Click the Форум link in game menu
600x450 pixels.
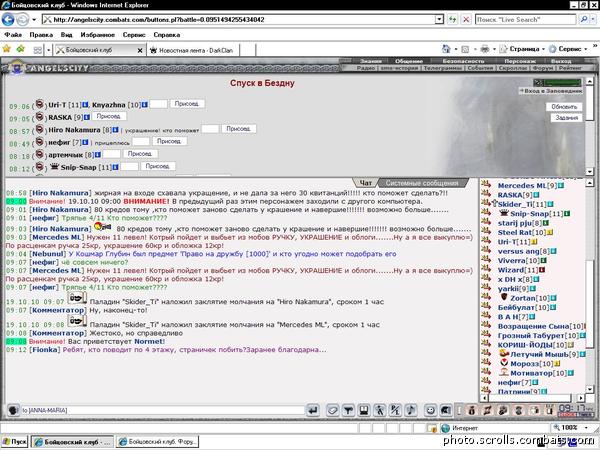[x=543, y=68]
